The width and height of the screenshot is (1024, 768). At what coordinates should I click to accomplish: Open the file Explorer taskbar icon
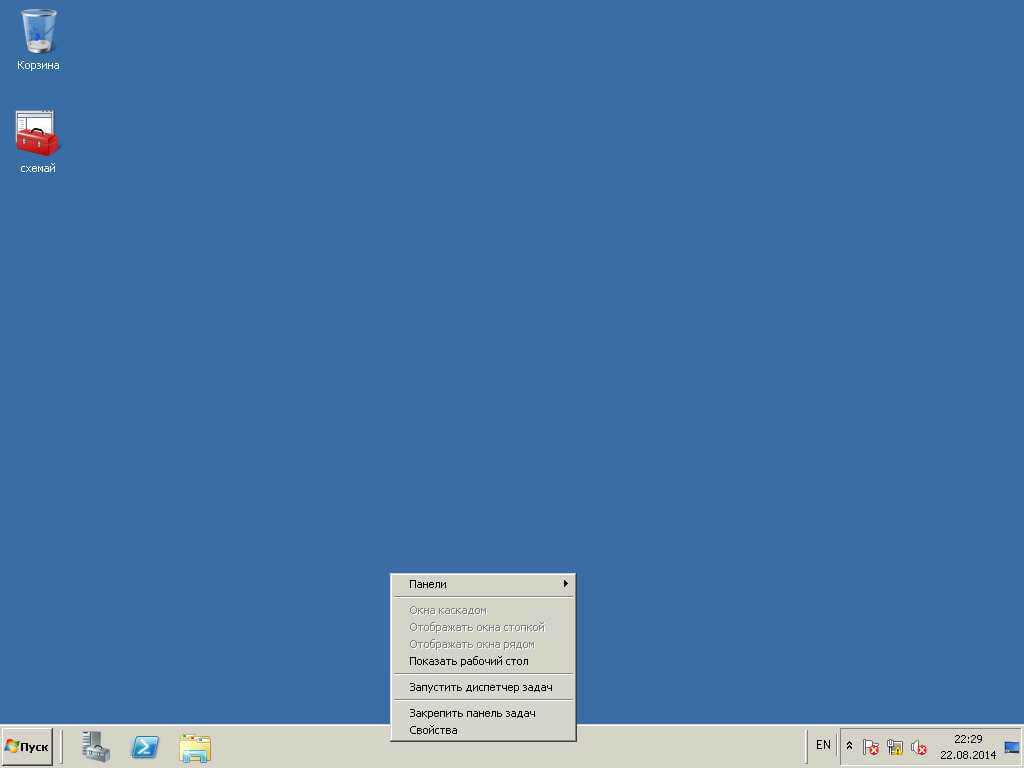tap(195, 746)
